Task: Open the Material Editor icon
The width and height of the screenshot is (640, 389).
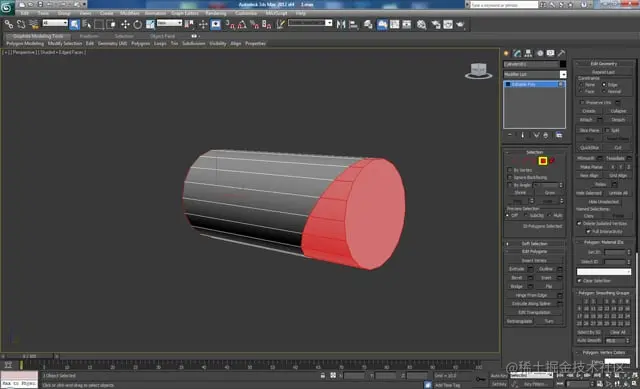Action: (422, 24)
